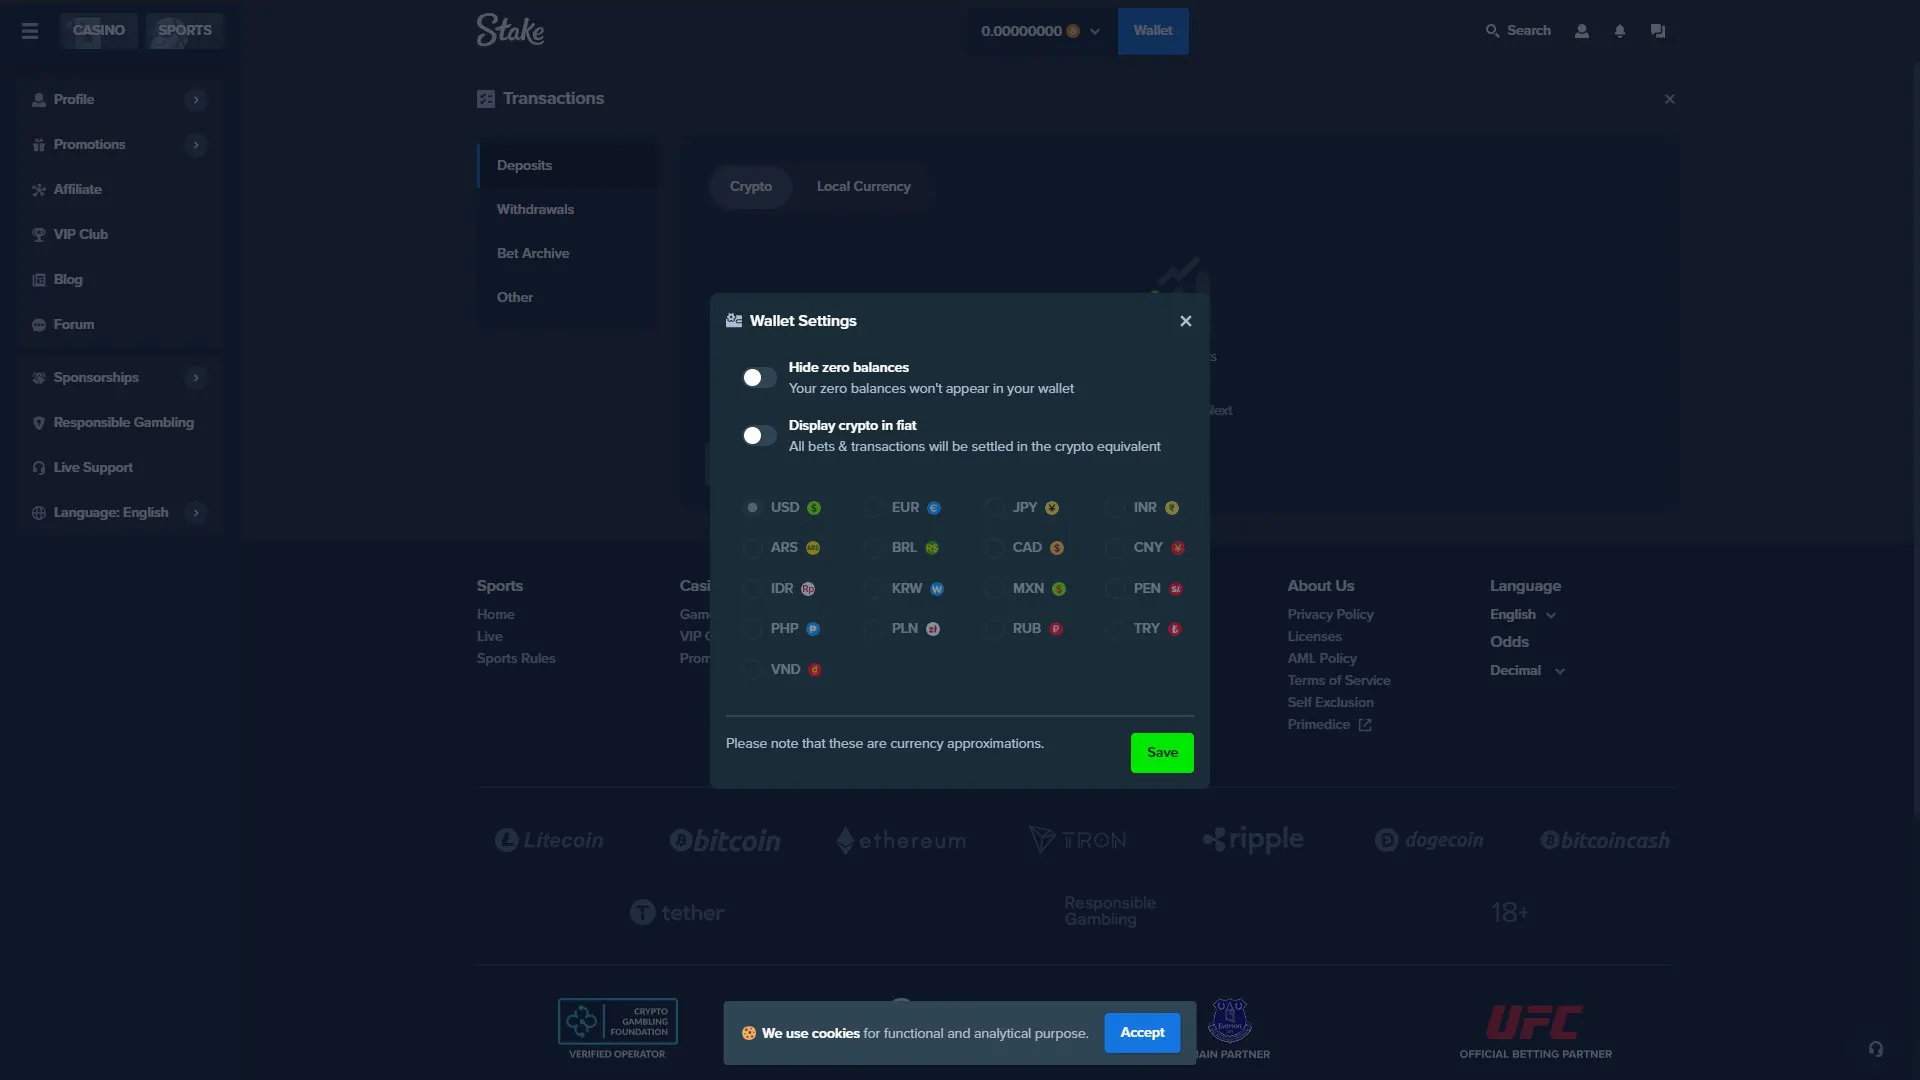Select the BRL currency radio button

tap(874, 548)
